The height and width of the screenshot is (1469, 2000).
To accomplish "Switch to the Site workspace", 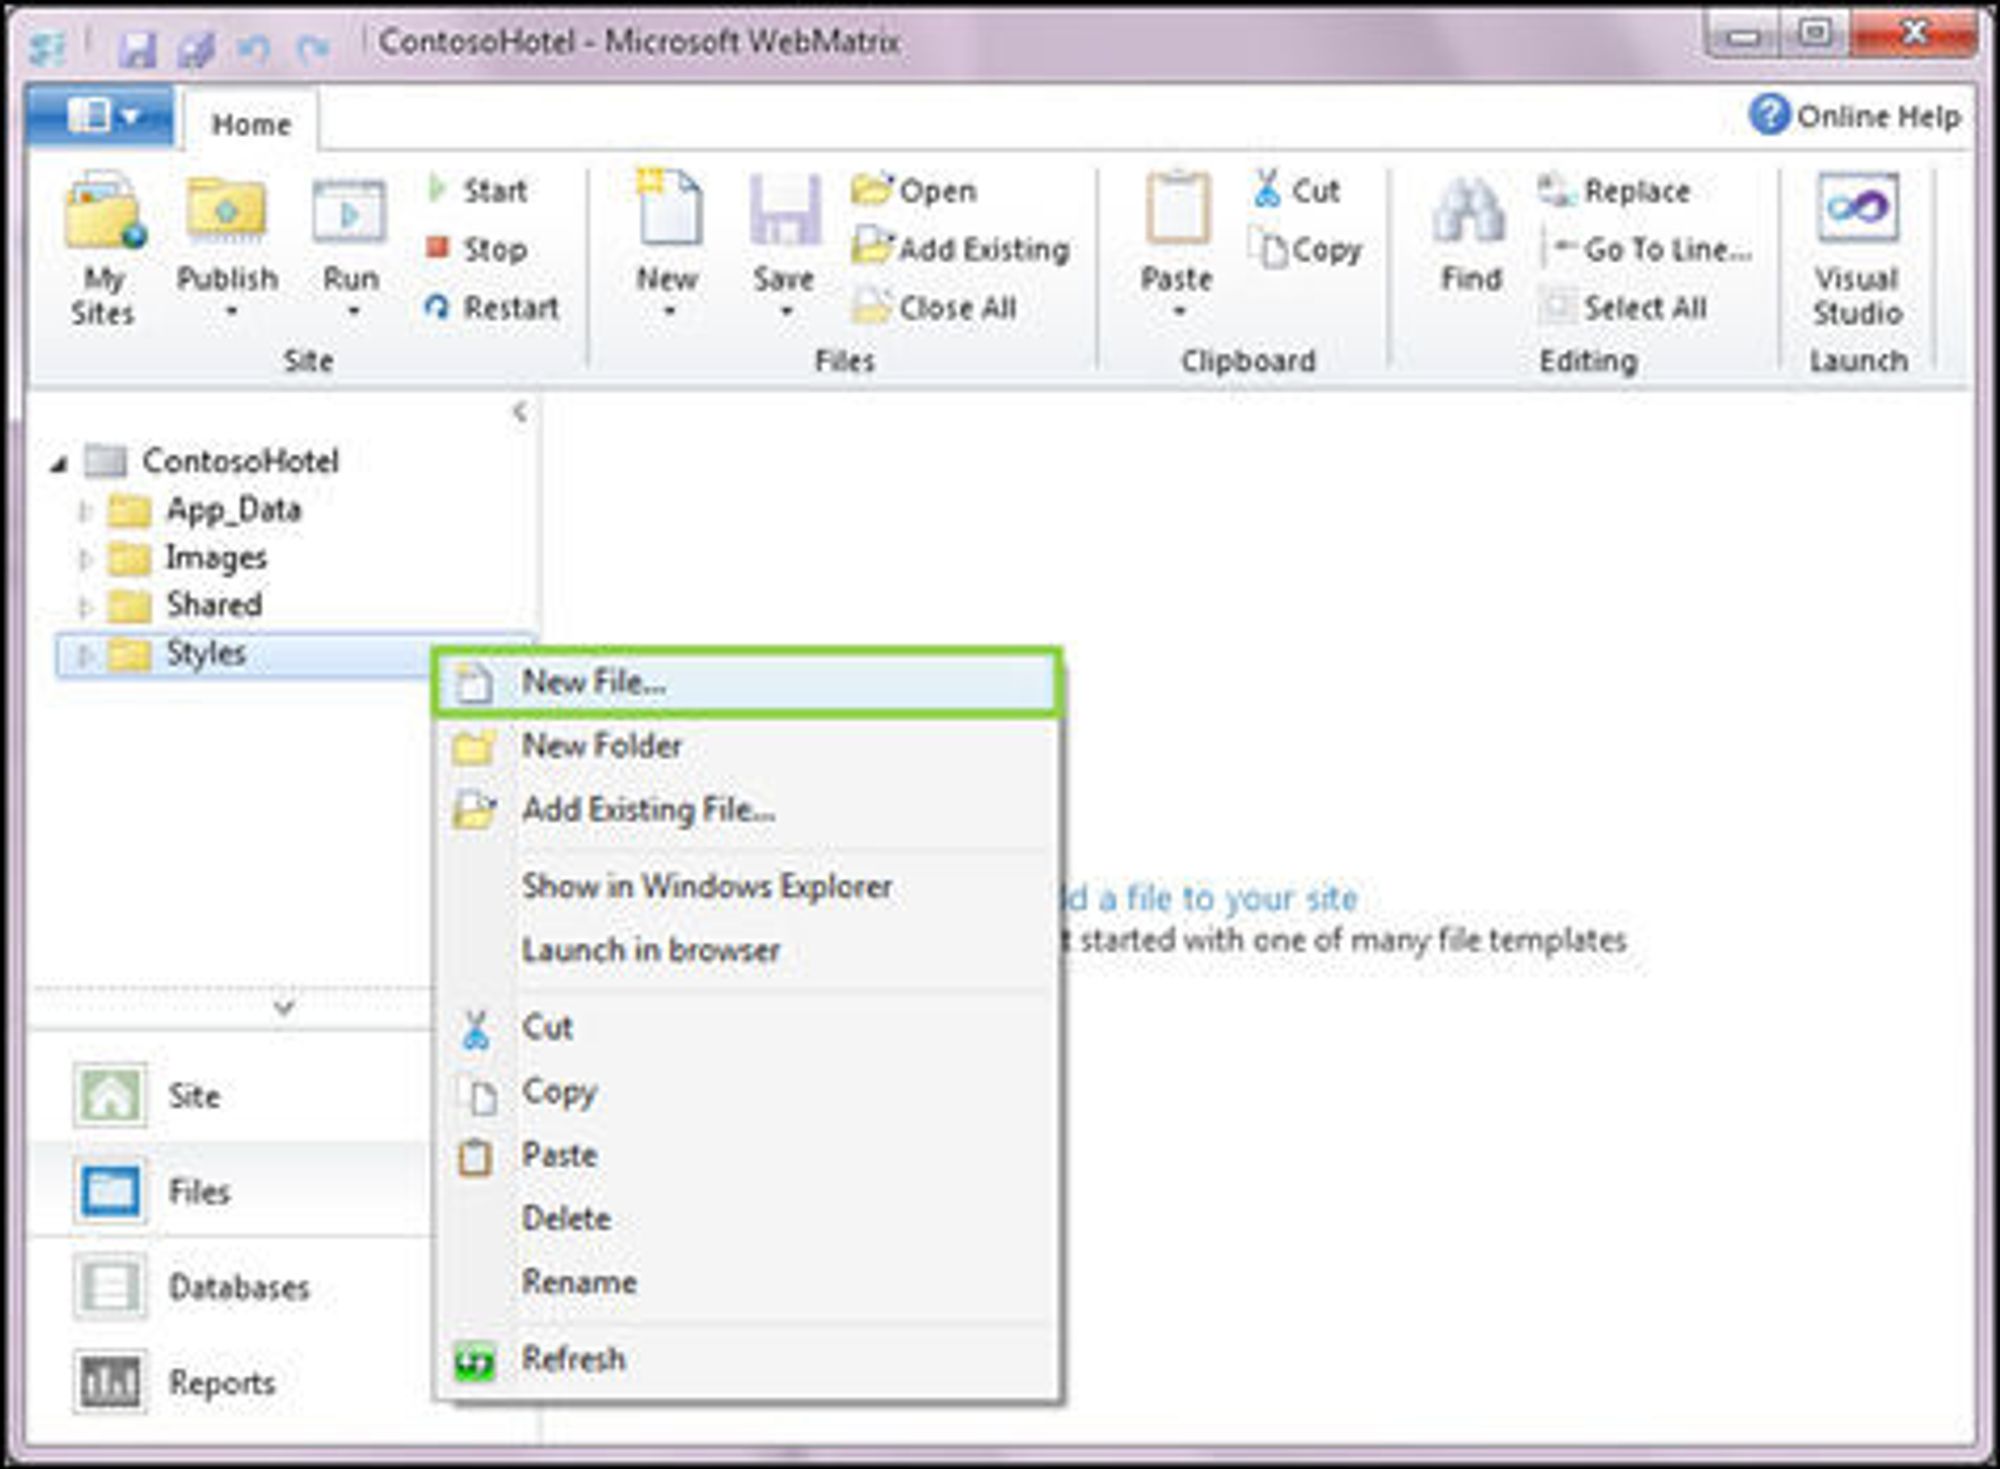I will 230,1095.
